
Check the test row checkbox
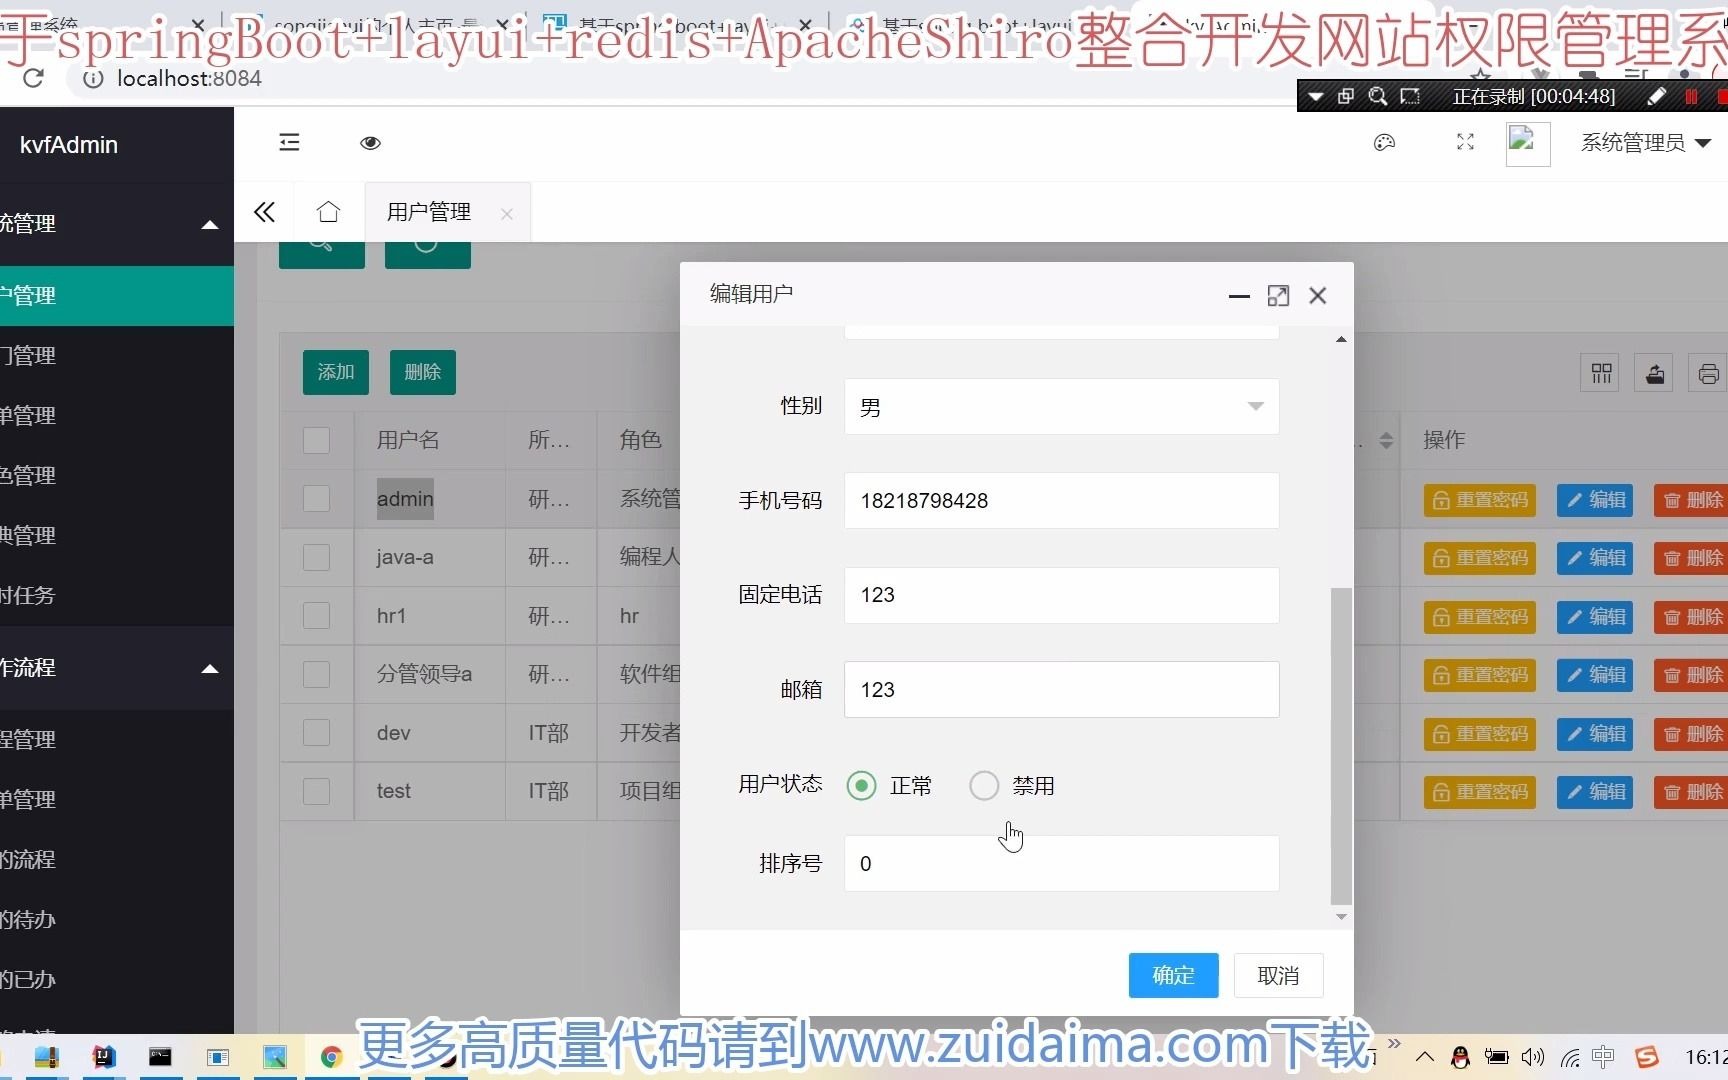point(316,791)
